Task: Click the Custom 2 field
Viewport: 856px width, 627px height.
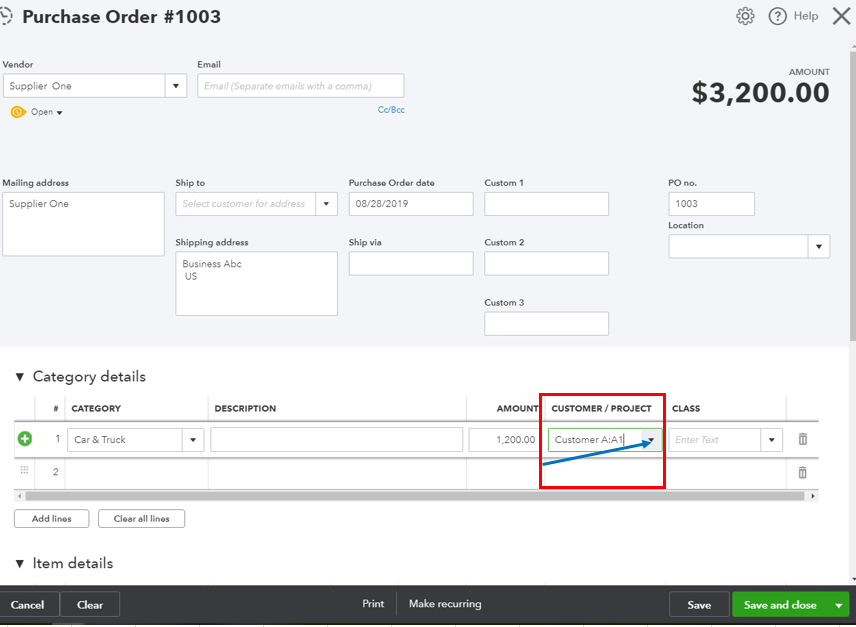Action: pyautogui.click(x=546, y=263)
